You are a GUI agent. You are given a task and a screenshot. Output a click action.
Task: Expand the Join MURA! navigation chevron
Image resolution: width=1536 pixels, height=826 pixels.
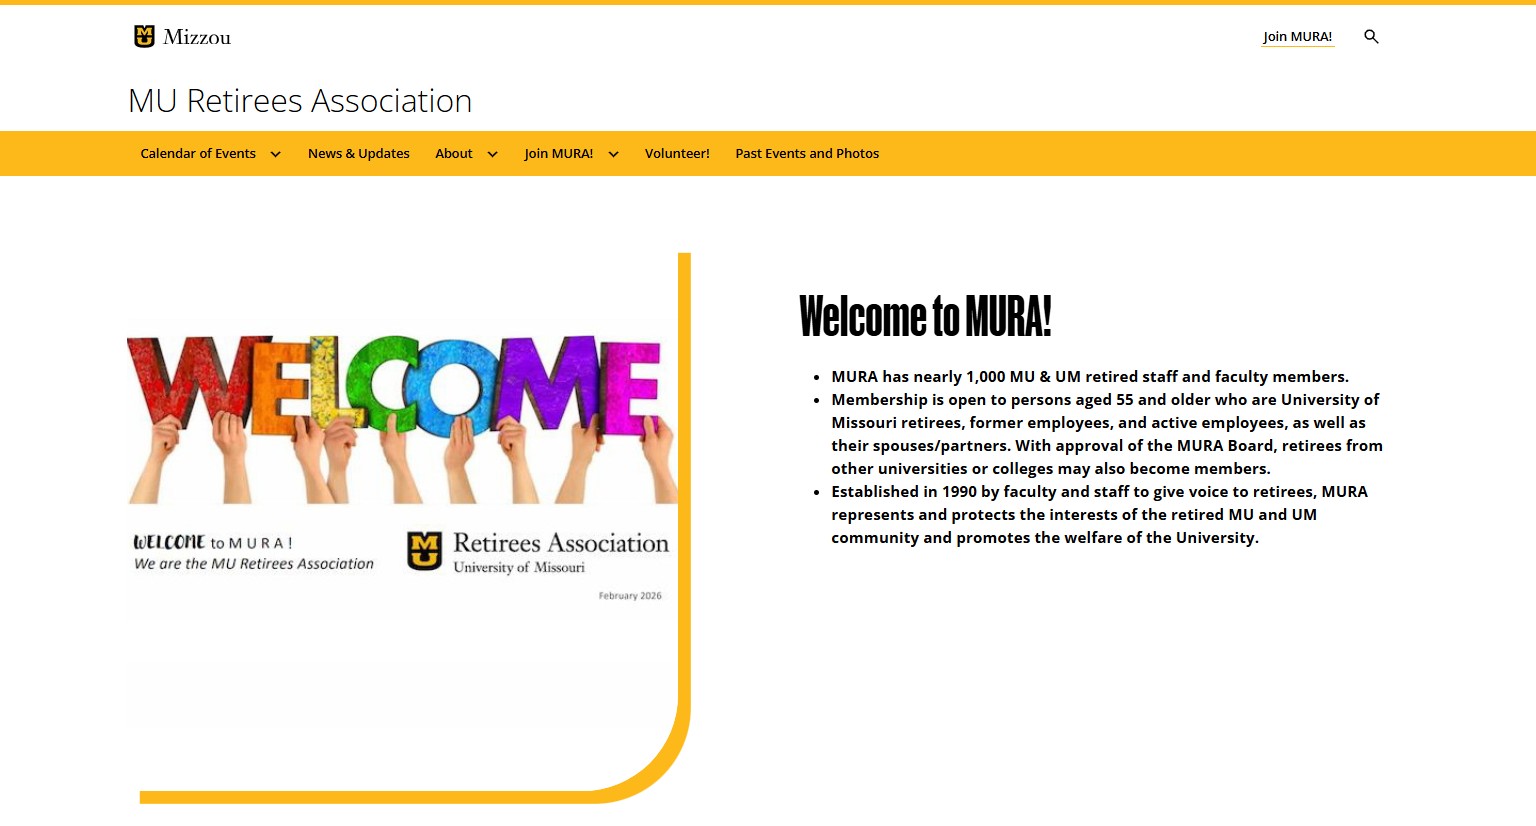tap(613, 154)
